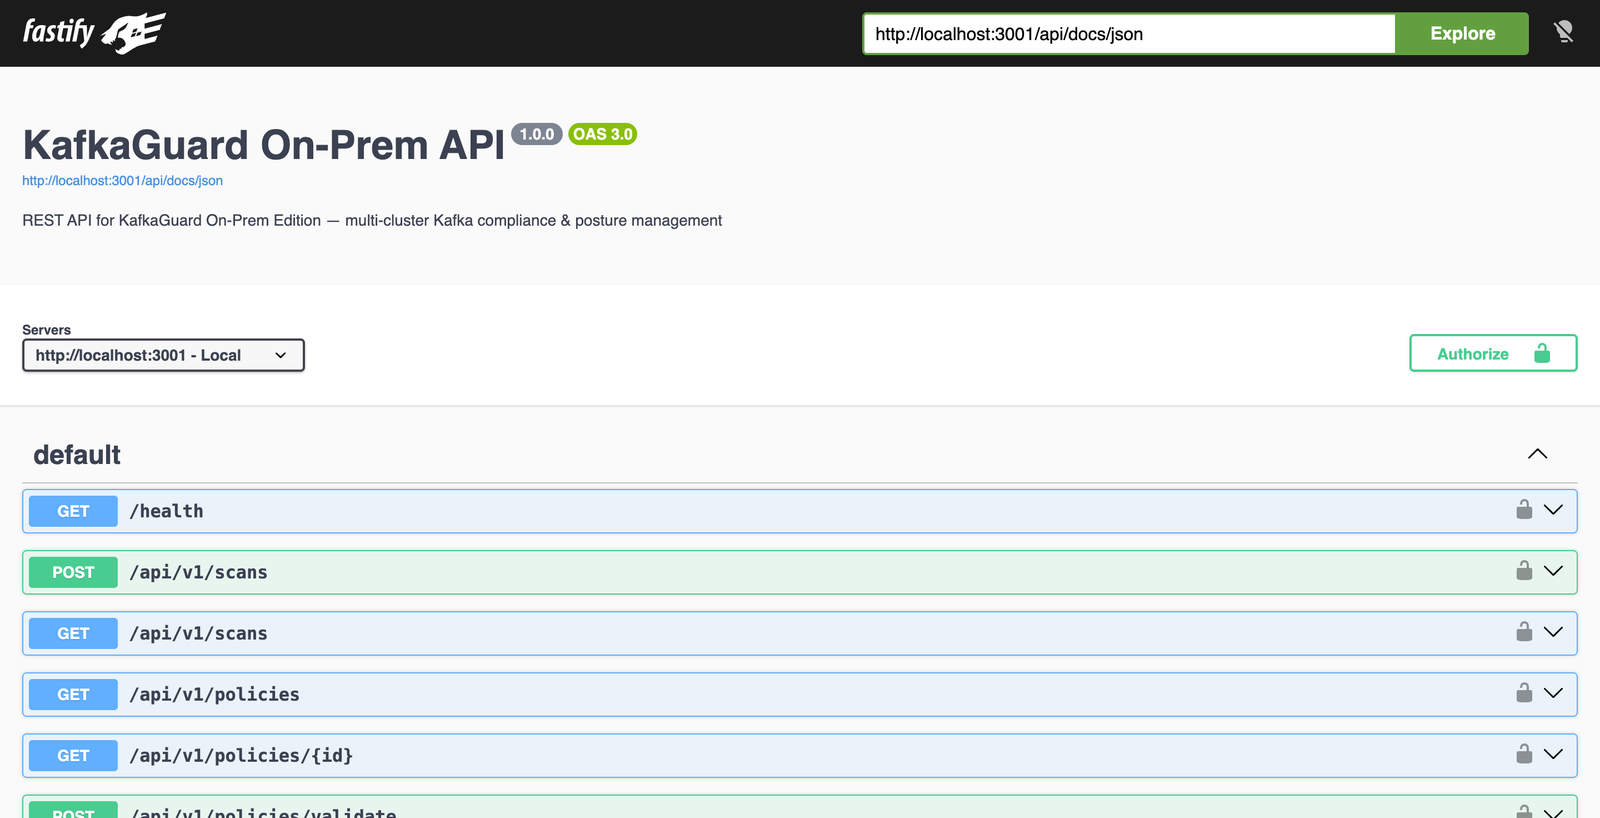Click the Authorize button
Image resolution: width=1600 pixels, height=818 pixels.
tap(1493, 353)
